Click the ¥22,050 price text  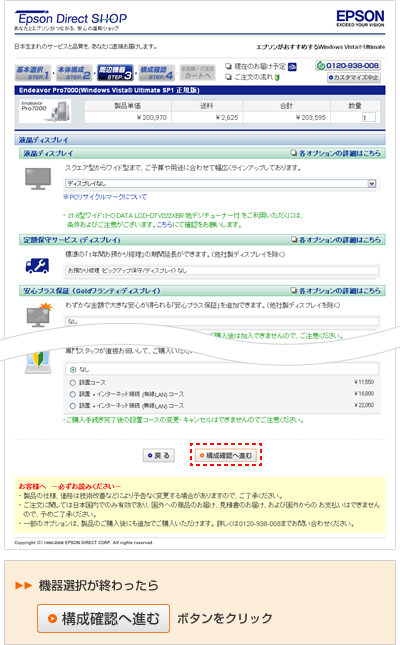point(364,405)
